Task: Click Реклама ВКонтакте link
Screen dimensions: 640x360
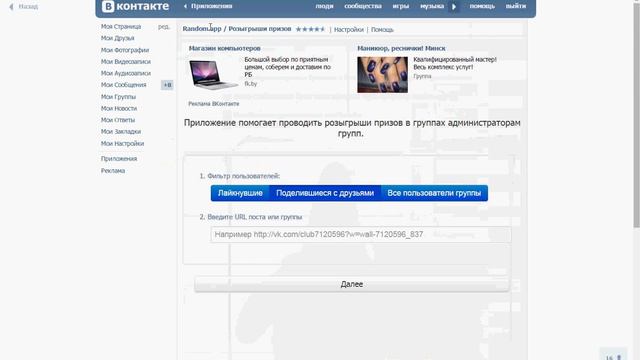Action: 213,104
